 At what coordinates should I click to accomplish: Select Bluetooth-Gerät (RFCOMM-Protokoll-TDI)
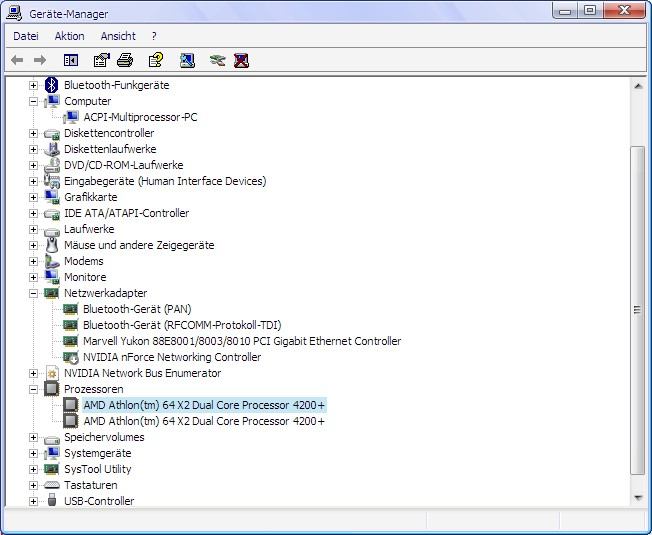[182, 325]
